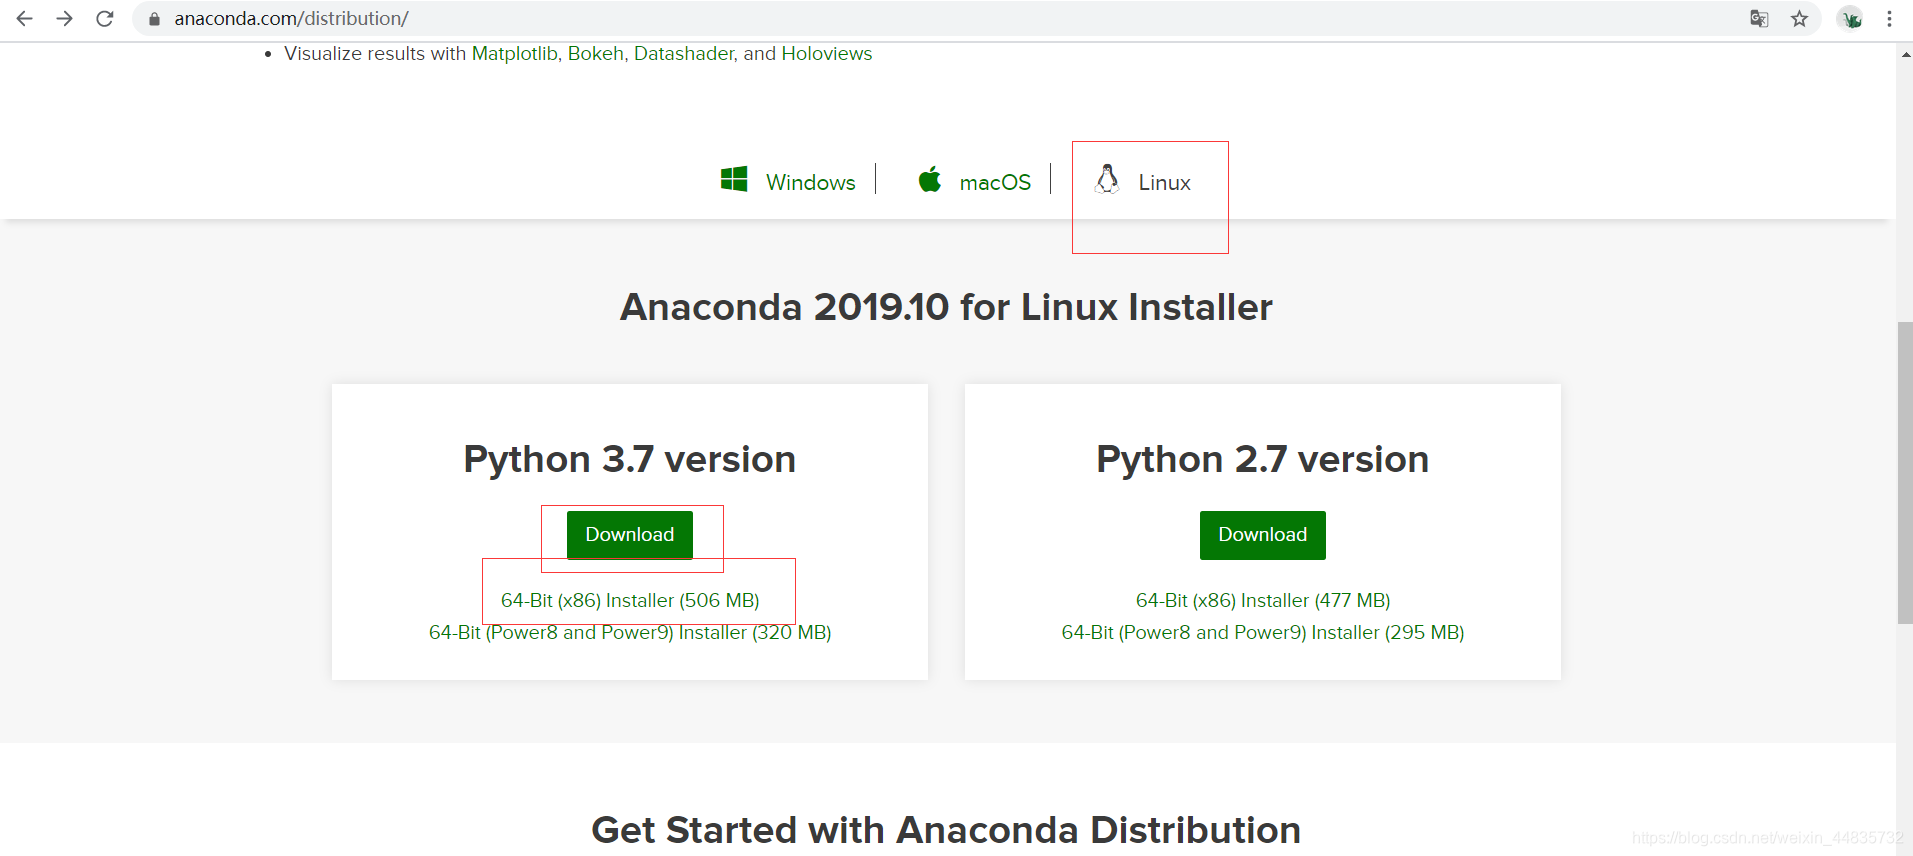Download the Python 3.7 version
Viewport: 1913px width, 856px height.
630,535
